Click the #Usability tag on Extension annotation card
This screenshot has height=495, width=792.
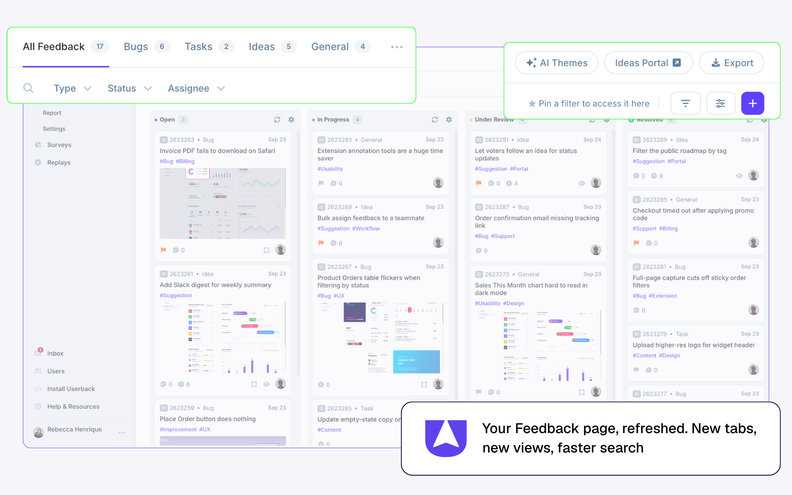point(330,169)
